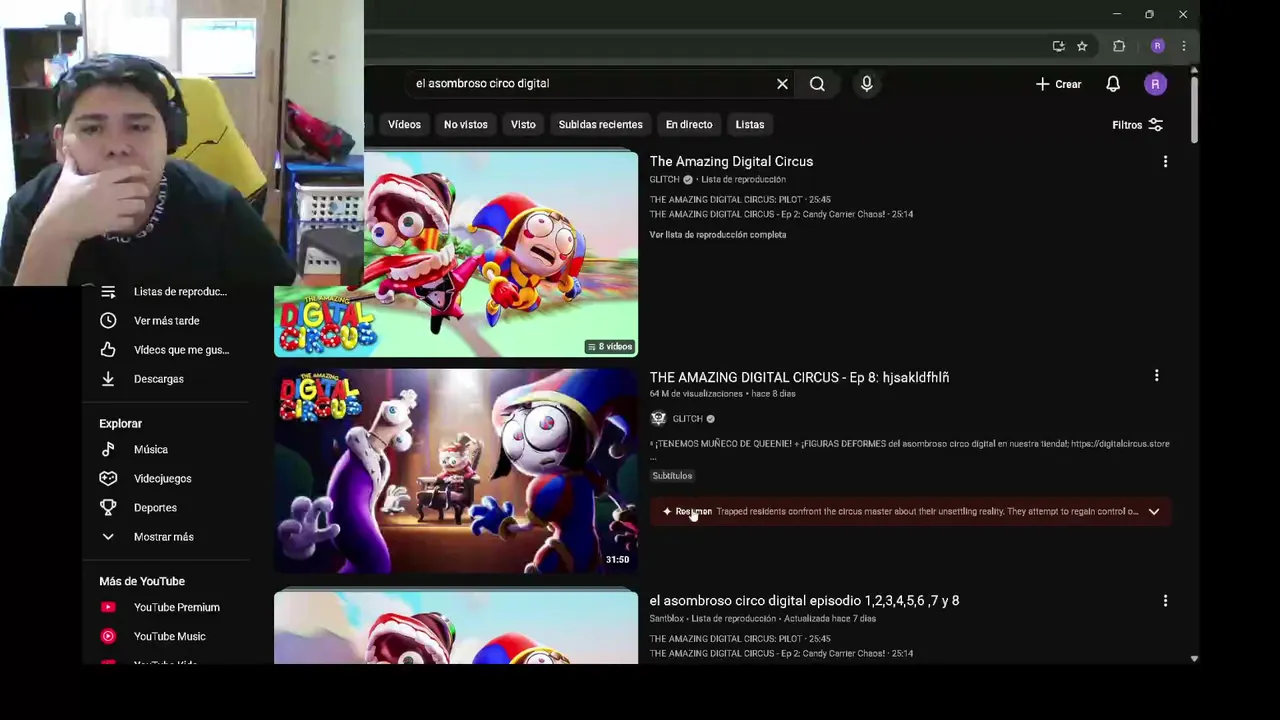
Task: Expand the Resumen AI summary chevron
Action: pyautogui.click(x=1154, y=512)
